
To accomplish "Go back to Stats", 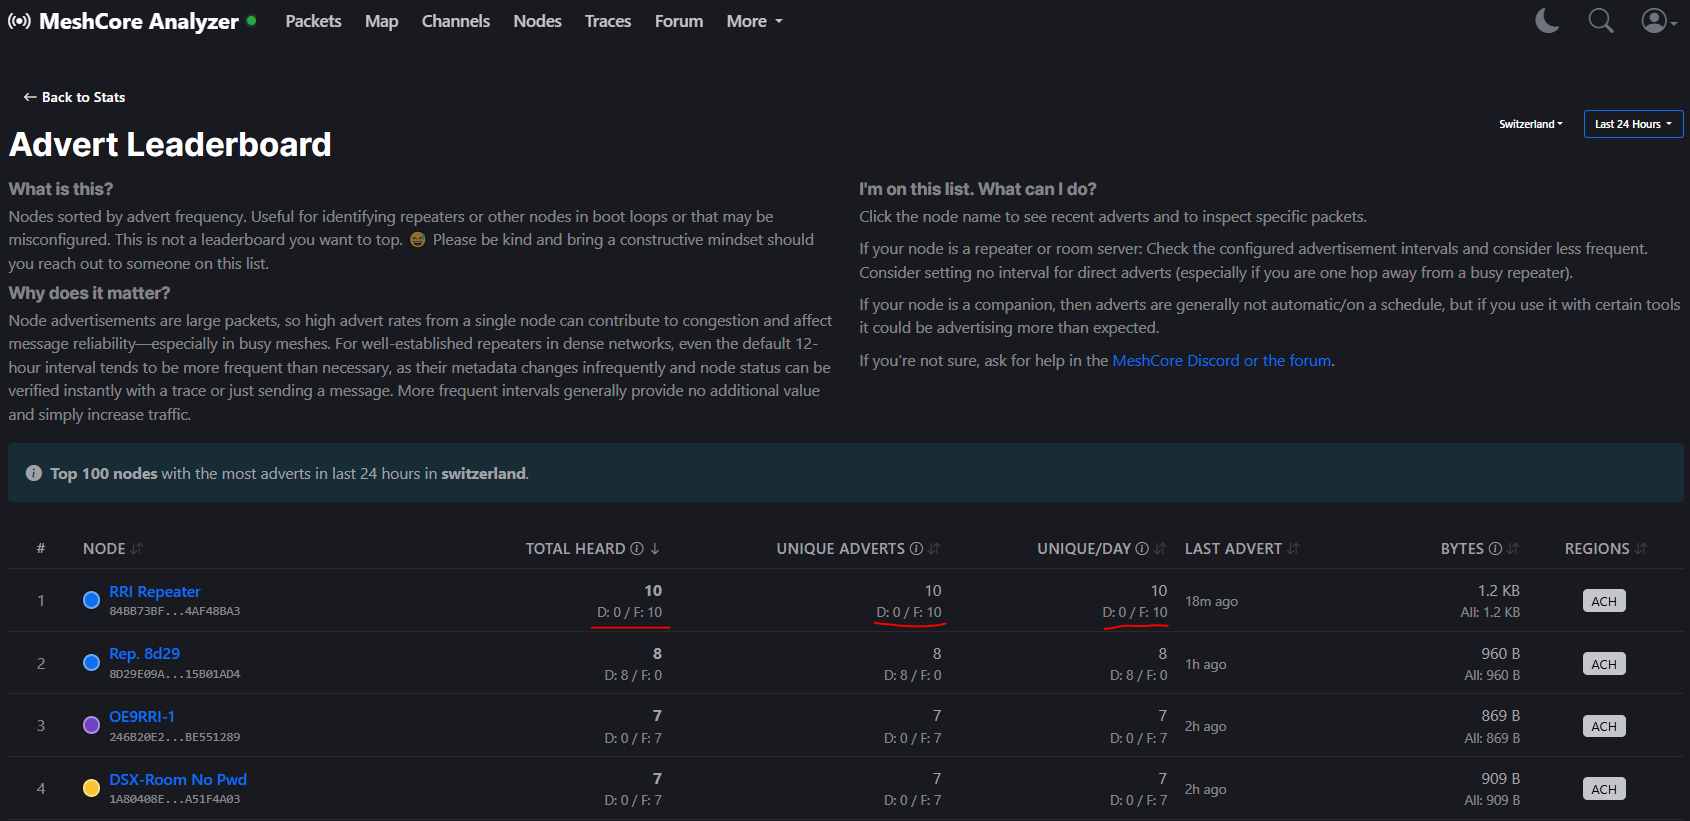I will [74, 97].
